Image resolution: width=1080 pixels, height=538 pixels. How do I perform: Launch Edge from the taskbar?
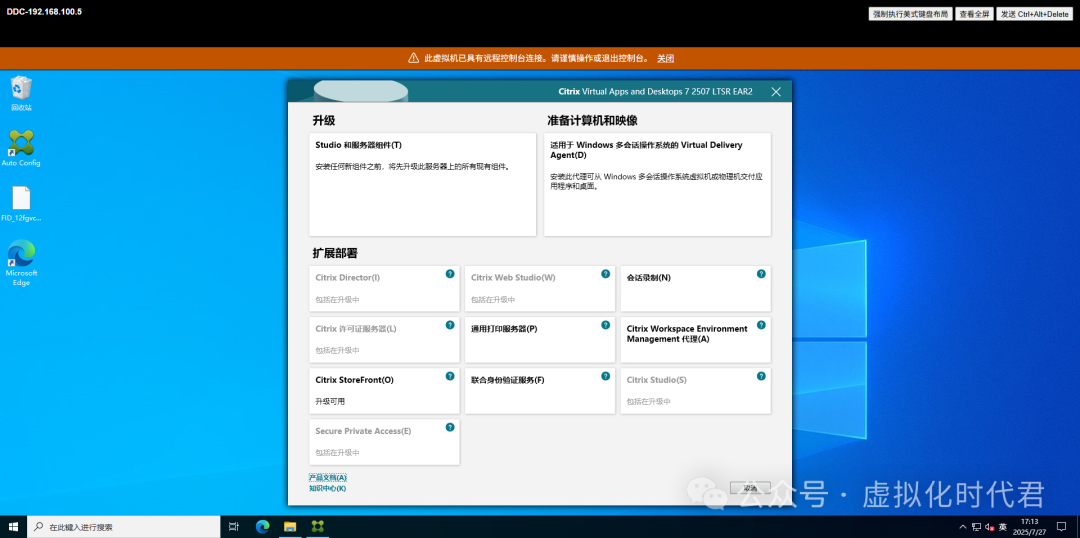tap(262, 526)
